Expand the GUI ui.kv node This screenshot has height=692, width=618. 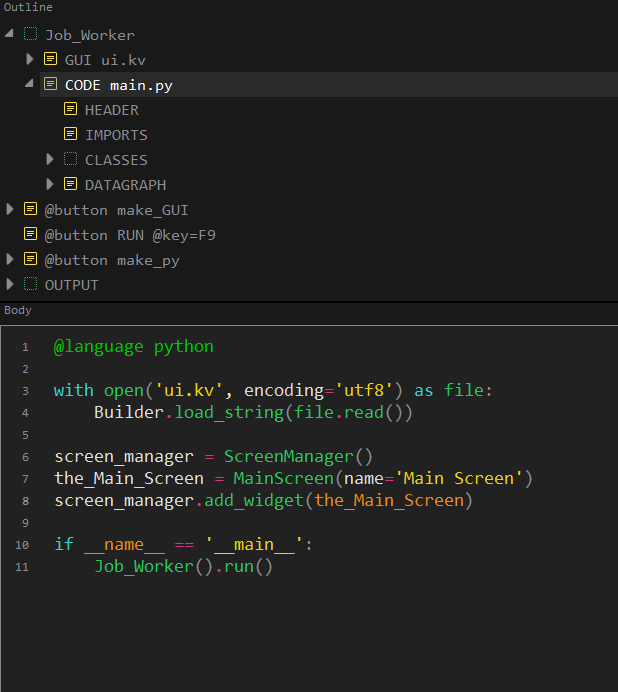point(30,59)
